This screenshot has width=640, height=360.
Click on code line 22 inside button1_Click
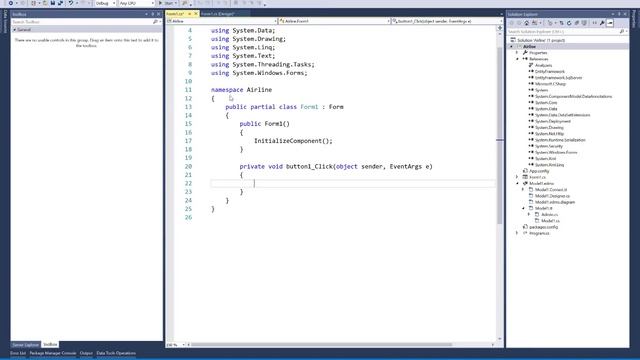point(353,184)
